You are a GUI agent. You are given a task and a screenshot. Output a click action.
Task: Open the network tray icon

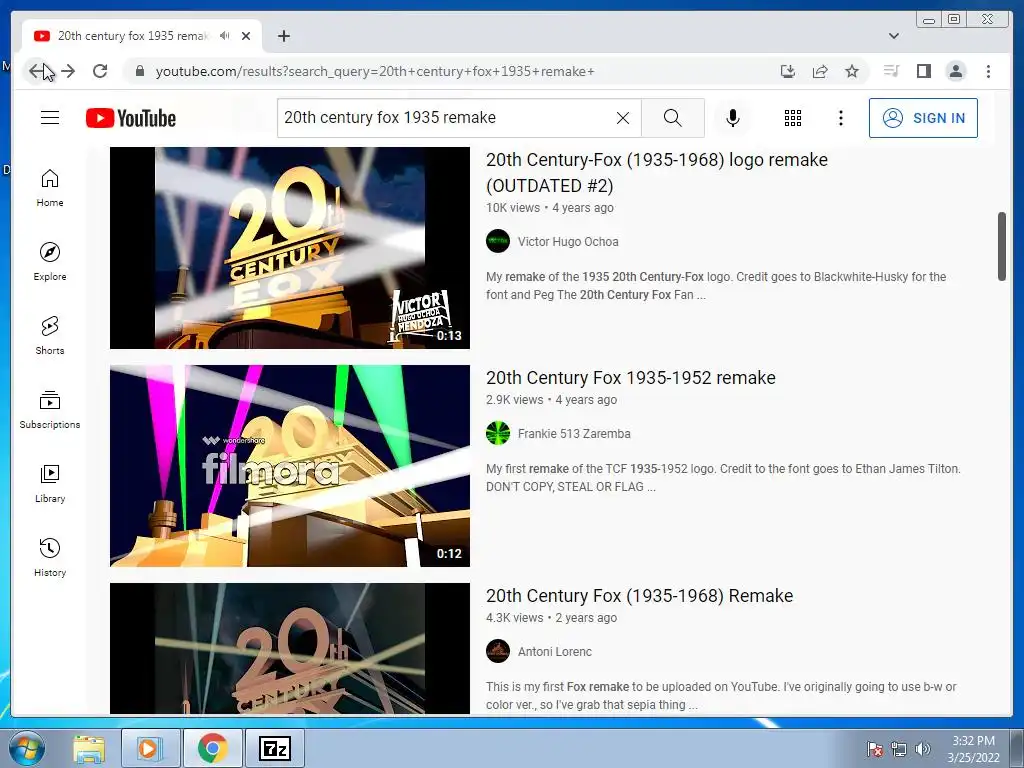click(899, 749)
